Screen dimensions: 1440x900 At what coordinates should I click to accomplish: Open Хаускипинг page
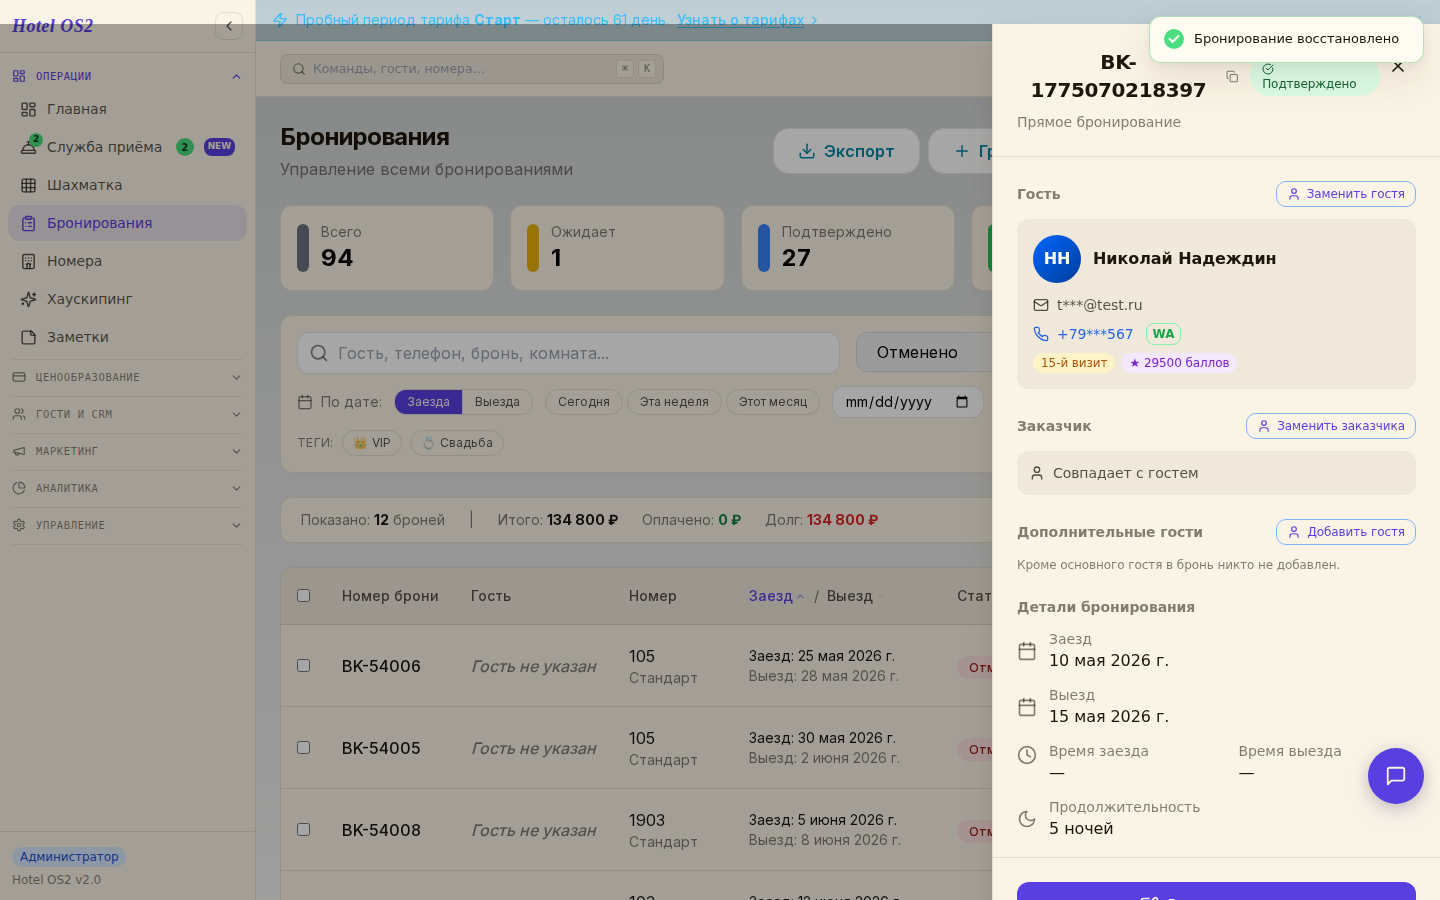(127, 299)
